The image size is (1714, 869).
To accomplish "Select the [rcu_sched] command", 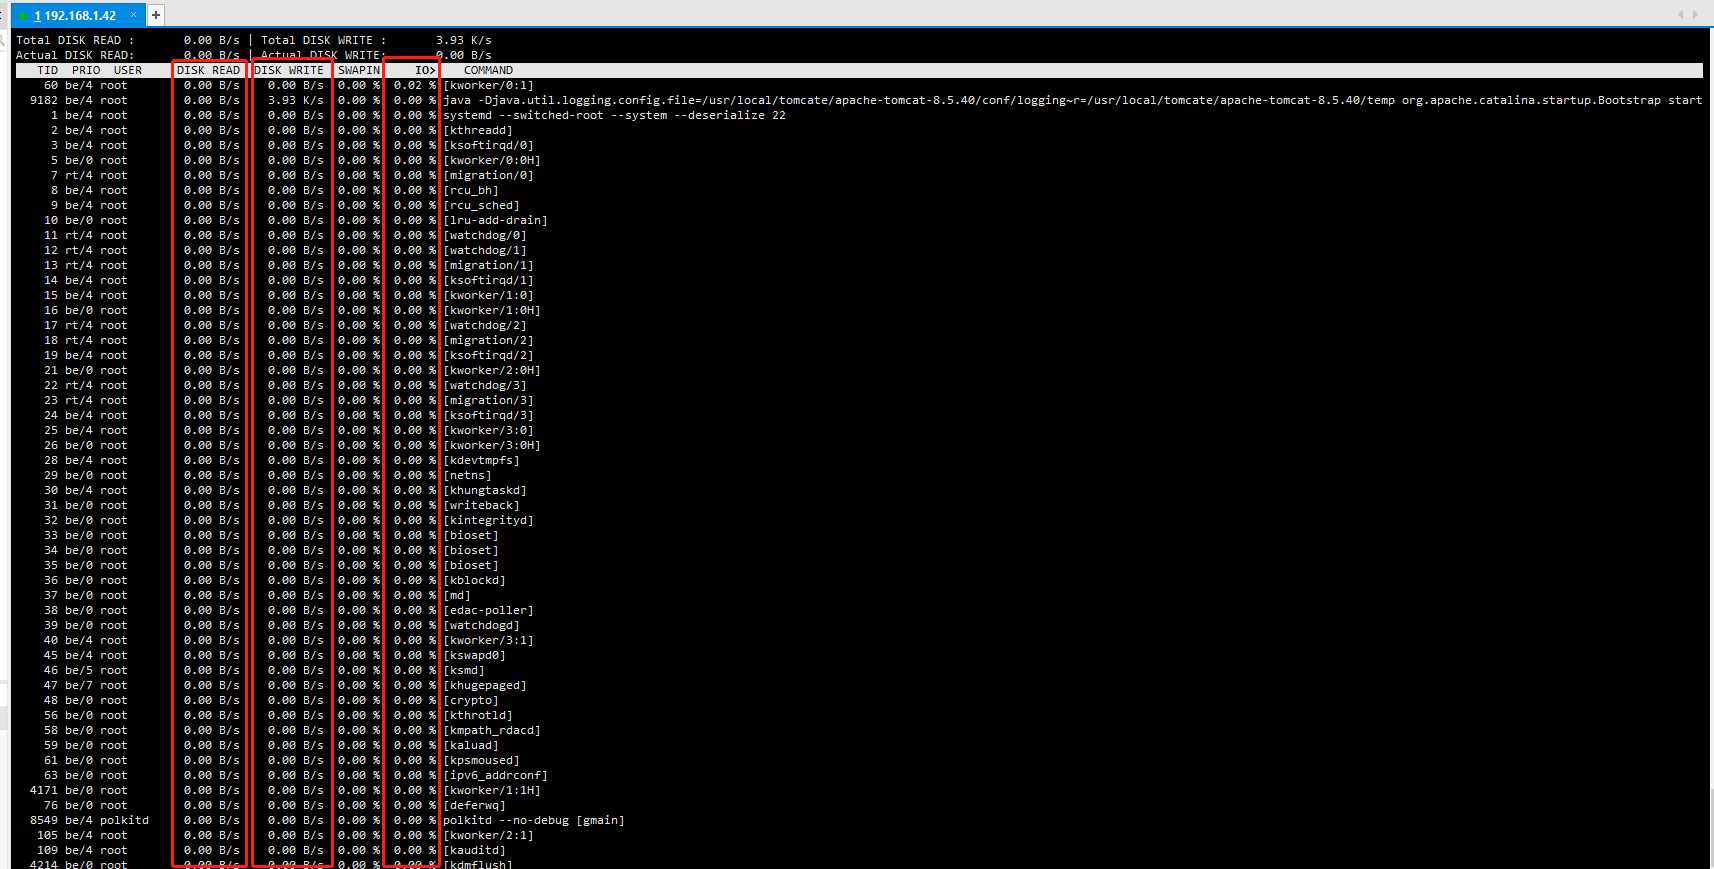I will pyautogui.click(x=481, y=205).
